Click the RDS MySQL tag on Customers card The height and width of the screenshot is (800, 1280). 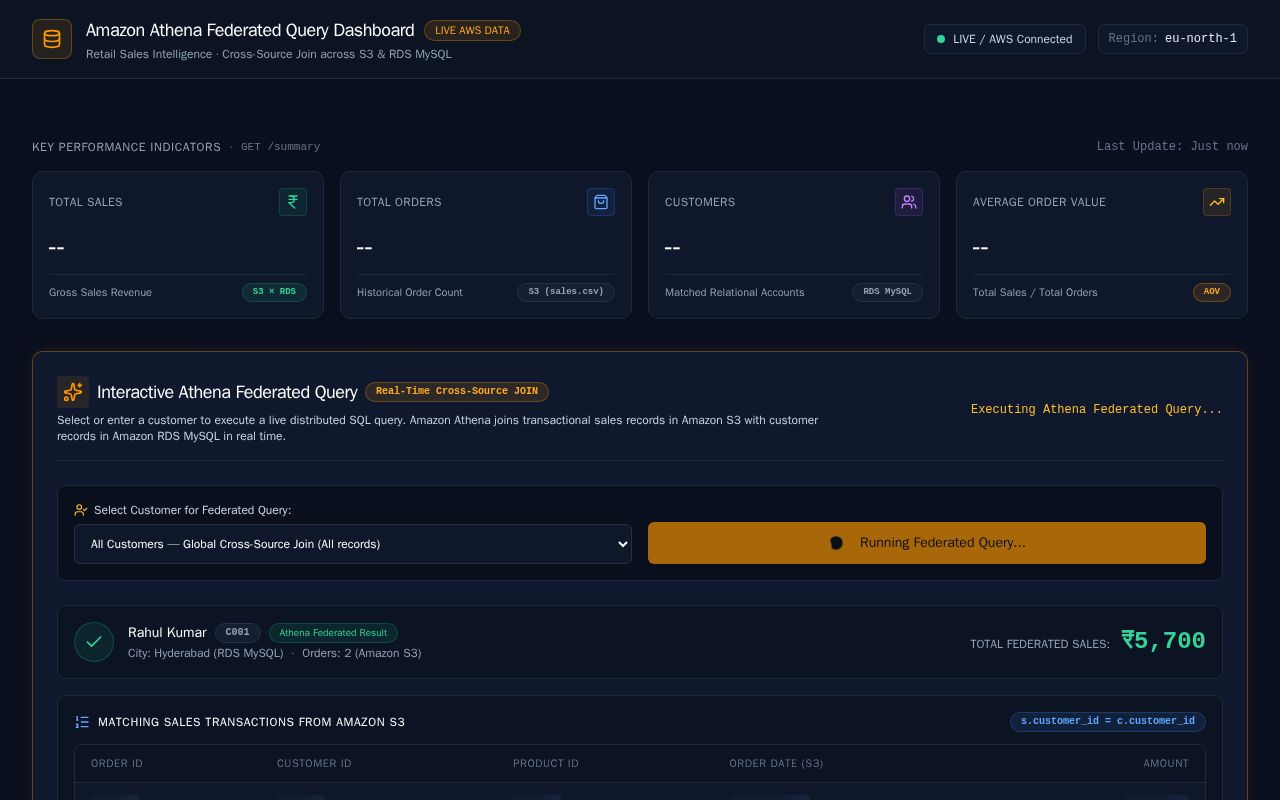point(887,292)
